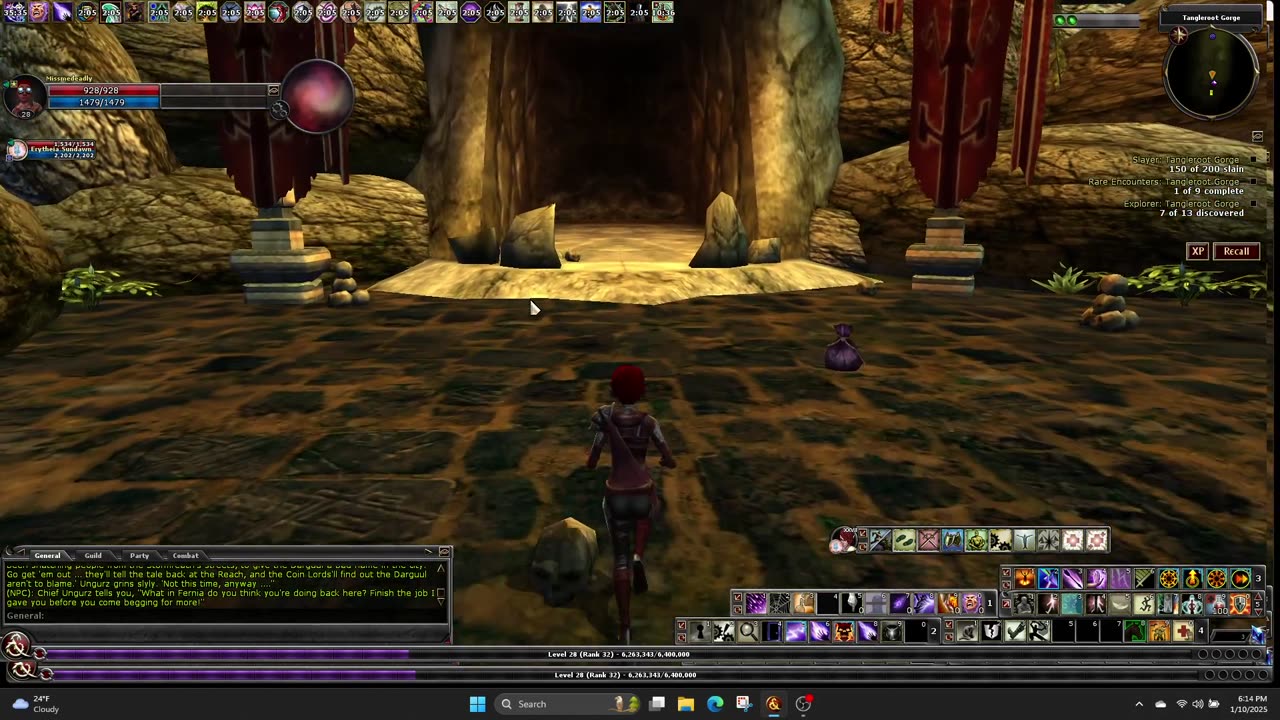The height and width of the screenshot is (720, 1280).
Task: Cast the purple bolts spell in hotbar 1 slot 1
Action: [756, 603]
